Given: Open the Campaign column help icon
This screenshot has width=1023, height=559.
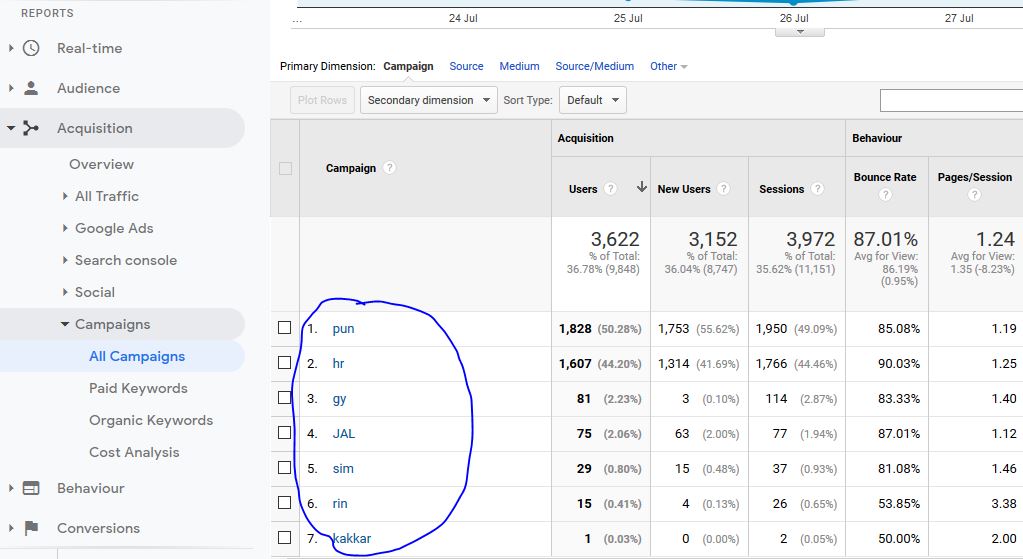Looking at the screenshot, I should (x=389, y=168).
